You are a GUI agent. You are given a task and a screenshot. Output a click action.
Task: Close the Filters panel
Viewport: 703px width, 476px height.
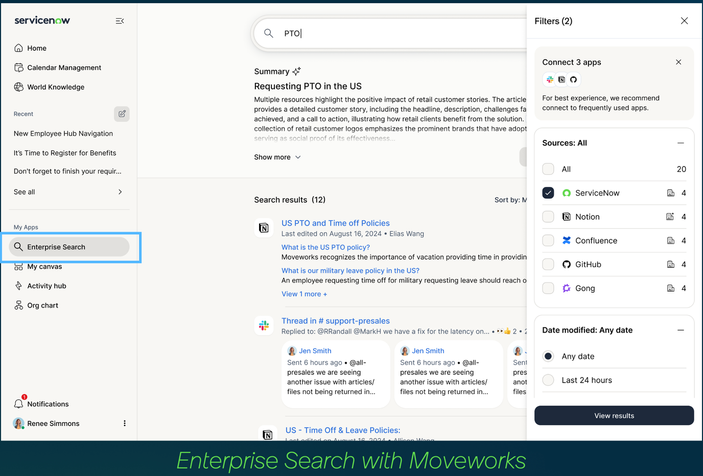click(x=684, y=21)
